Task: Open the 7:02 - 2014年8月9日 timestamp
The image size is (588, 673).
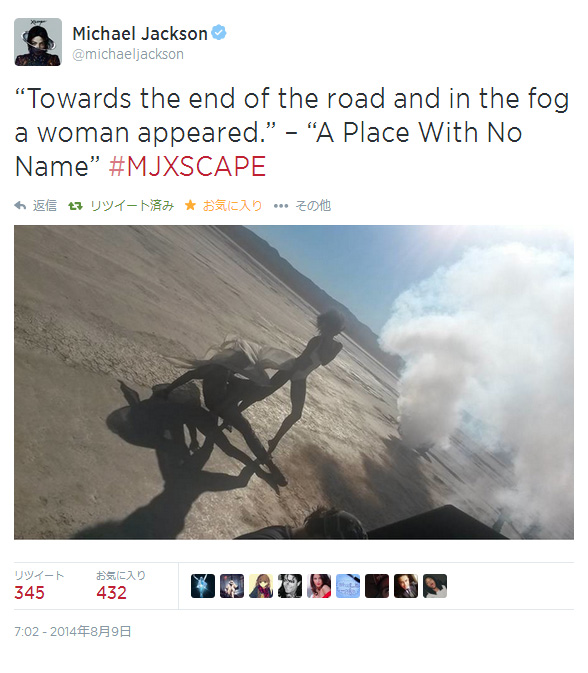Action: (73, 632)
